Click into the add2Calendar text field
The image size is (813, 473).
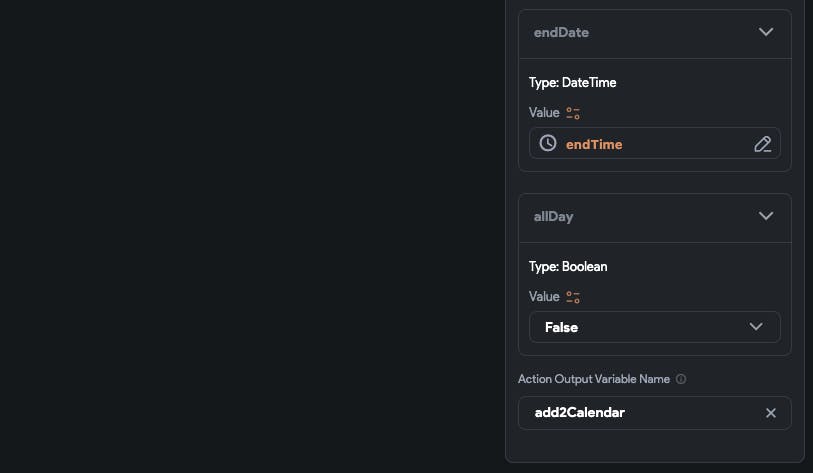point(640,413)
